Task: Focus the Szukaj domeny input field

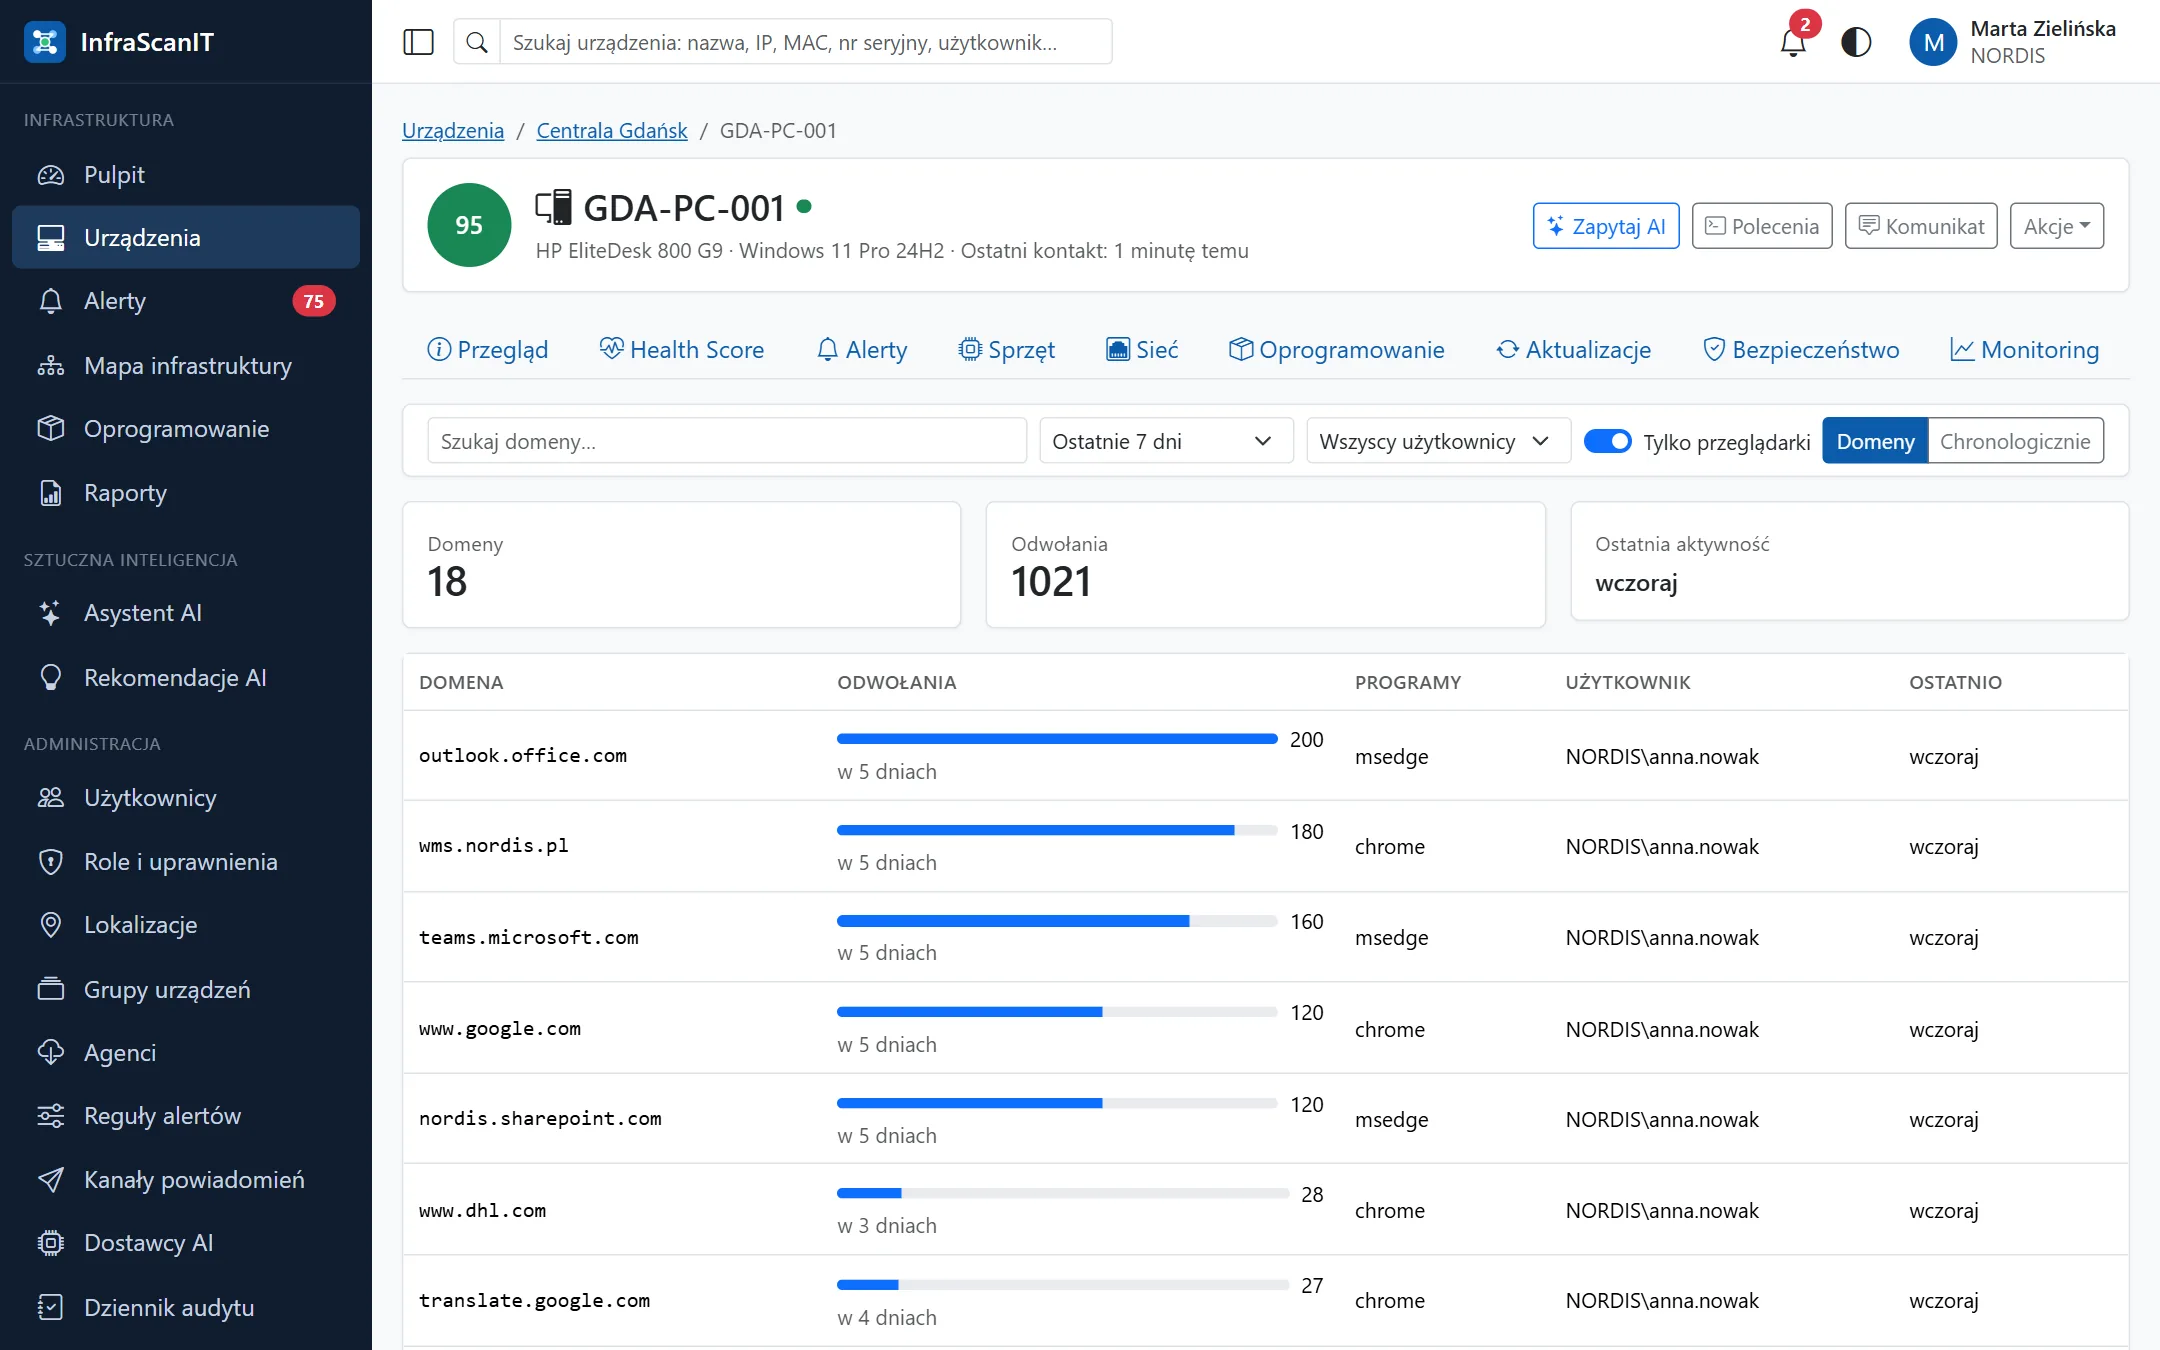Action: click(727, 441)
